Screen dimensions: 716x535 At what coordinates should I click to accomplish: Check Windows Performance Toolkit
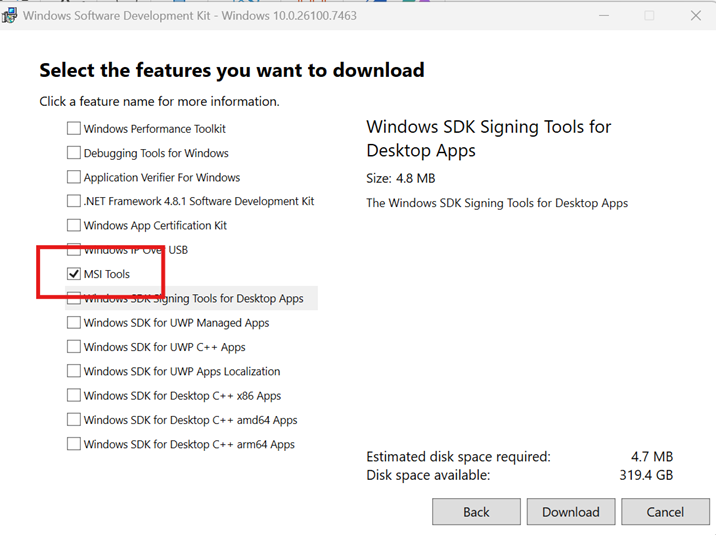pos(74,128)
